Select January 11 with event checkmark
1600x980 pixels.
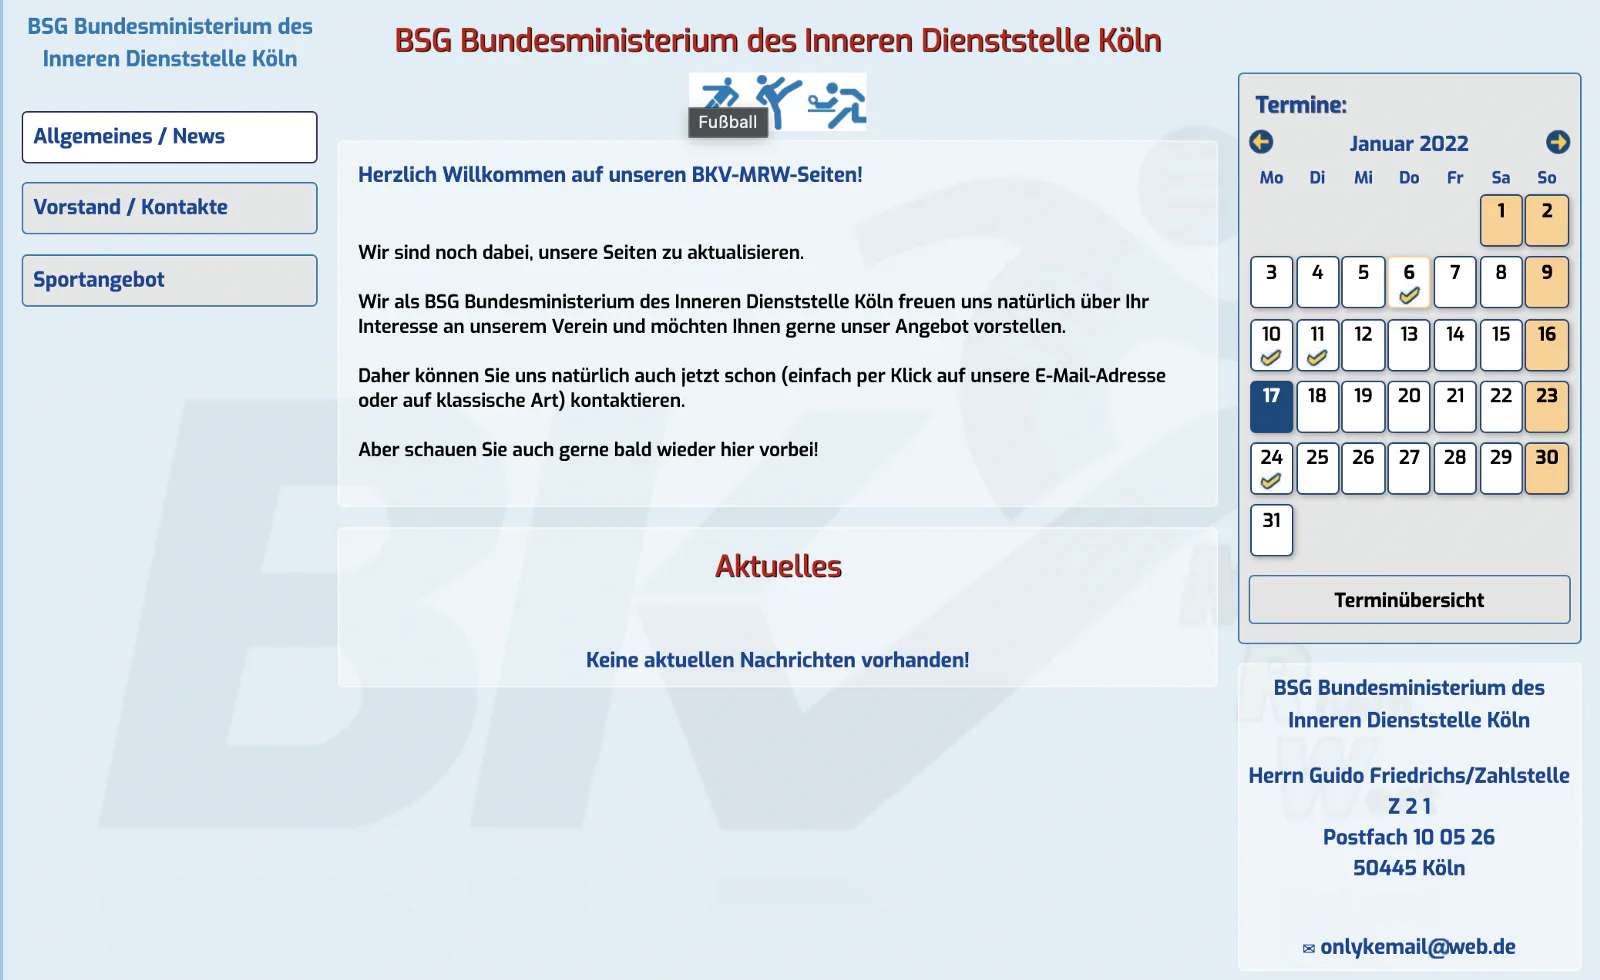click(1317, 344)
